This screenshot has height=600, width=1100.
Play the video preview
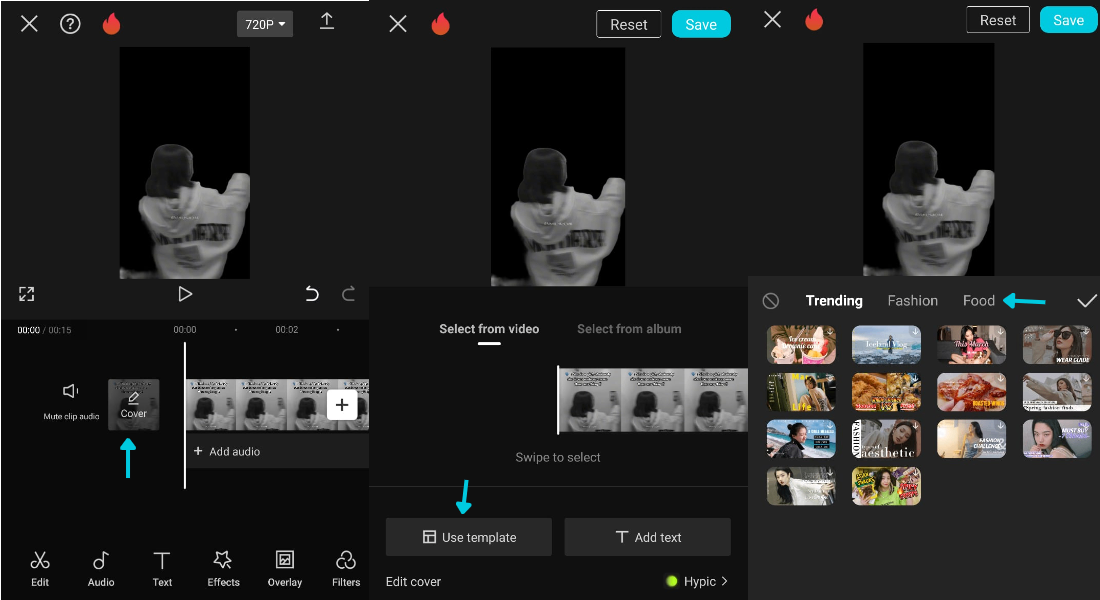click(x=185, y=294)
